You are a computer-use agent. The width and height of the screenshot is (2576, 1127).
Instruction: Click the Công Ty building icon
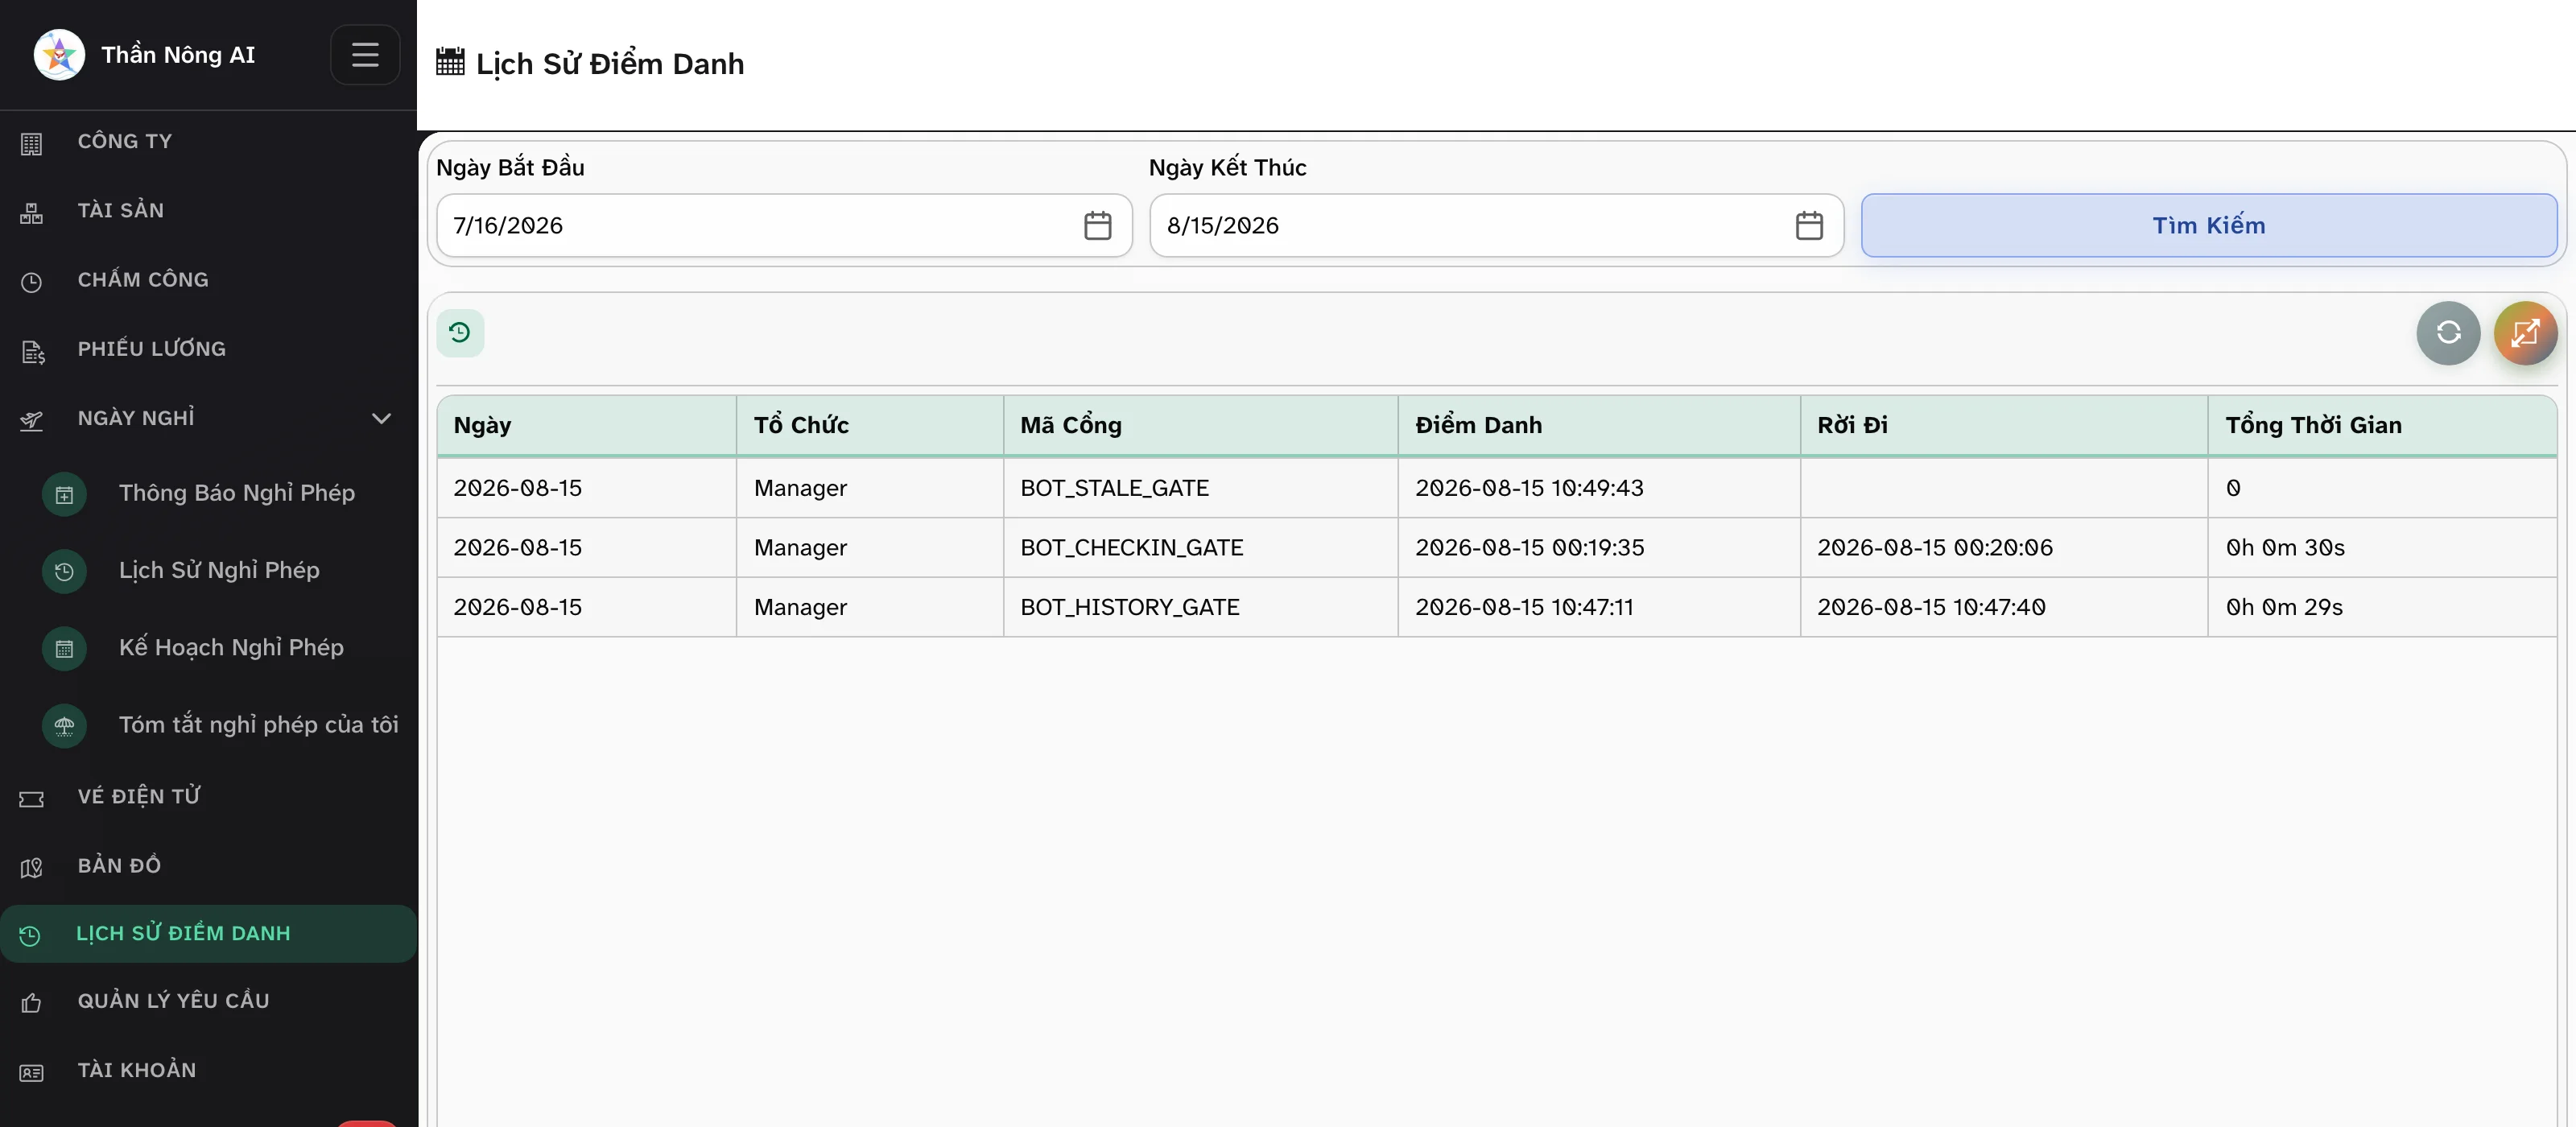click(31, 143)
